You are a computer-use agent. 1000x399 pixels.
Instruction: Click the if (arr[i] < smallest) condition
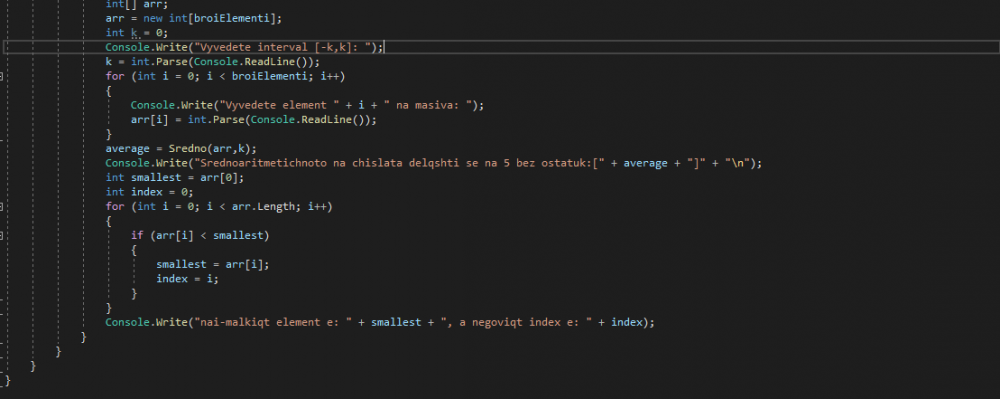pyautogui.click(x=200, y=236)
